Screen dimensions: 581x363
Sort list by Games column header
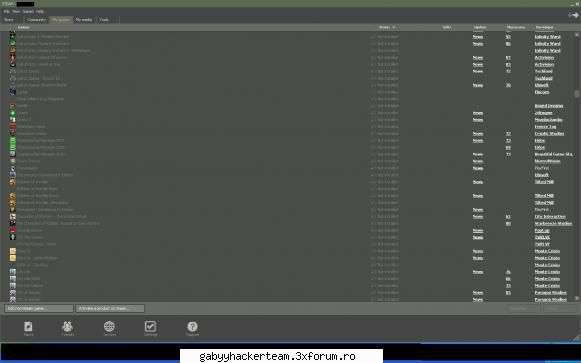(23, 27)
